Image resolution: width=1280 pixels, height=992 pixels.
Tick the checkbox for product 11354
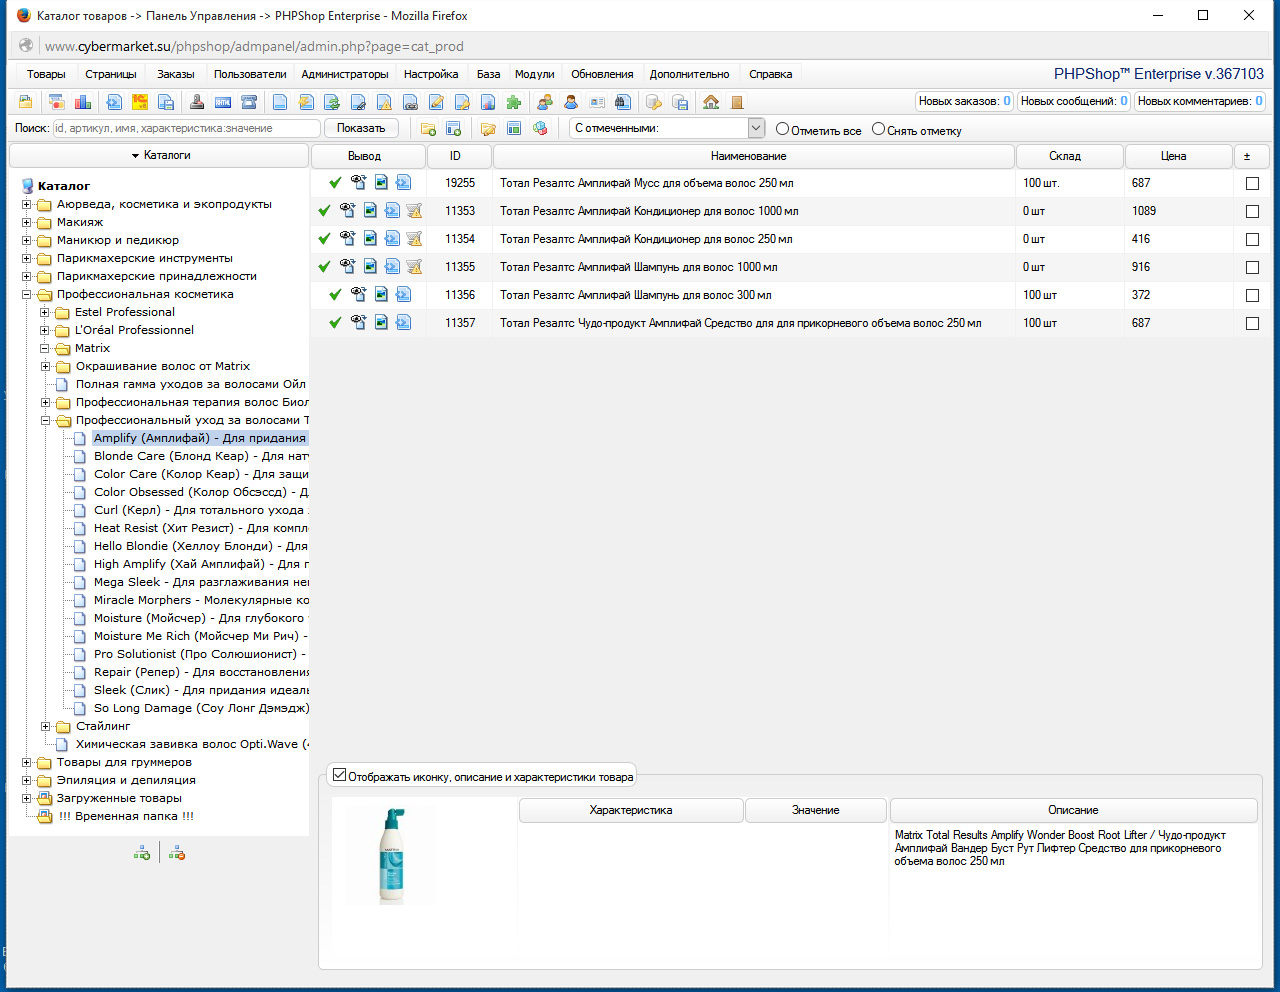pos(1252,240)
